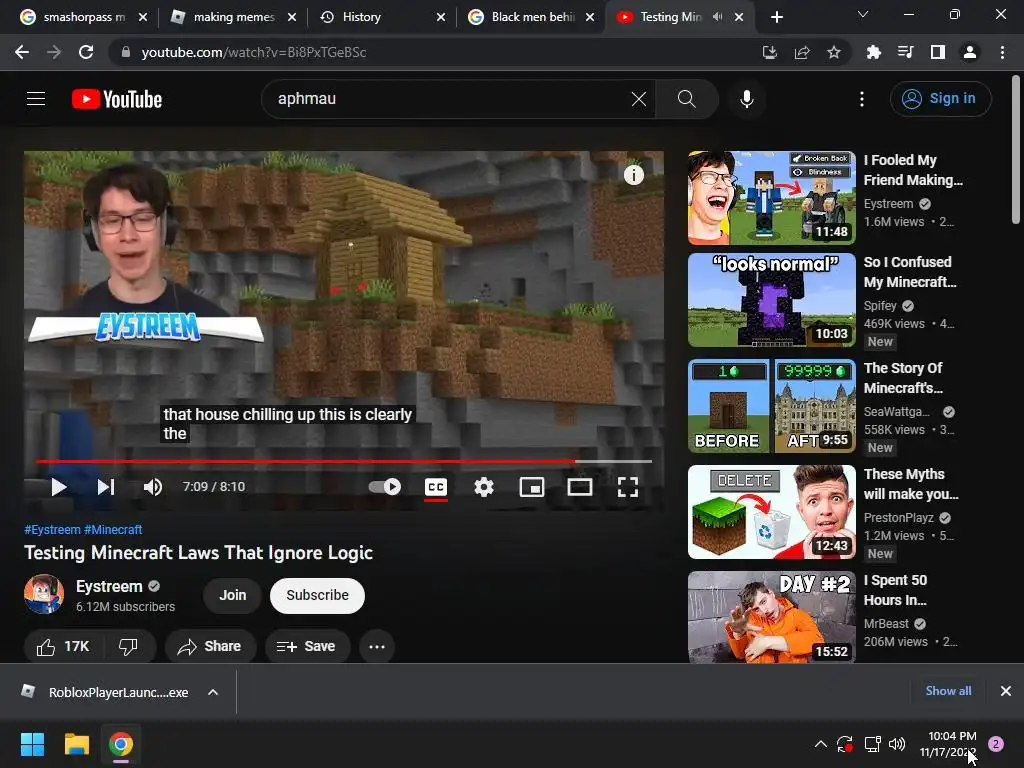Viewport: 1024px width, 768px height.
Task: Toggle Chrome side panel
Action: pos(938,52)
